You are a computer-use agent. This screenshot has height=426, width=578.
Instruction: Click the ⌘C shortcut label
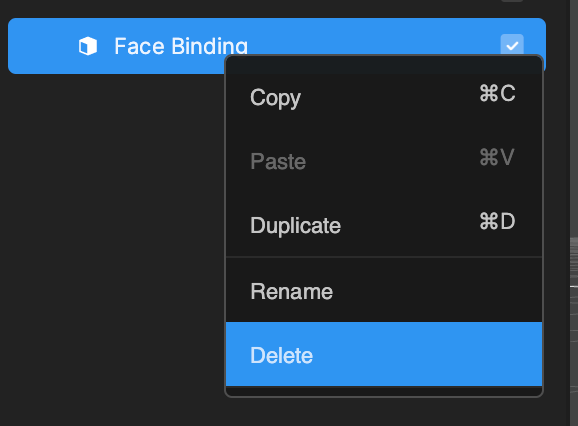(x=497, y=93)
